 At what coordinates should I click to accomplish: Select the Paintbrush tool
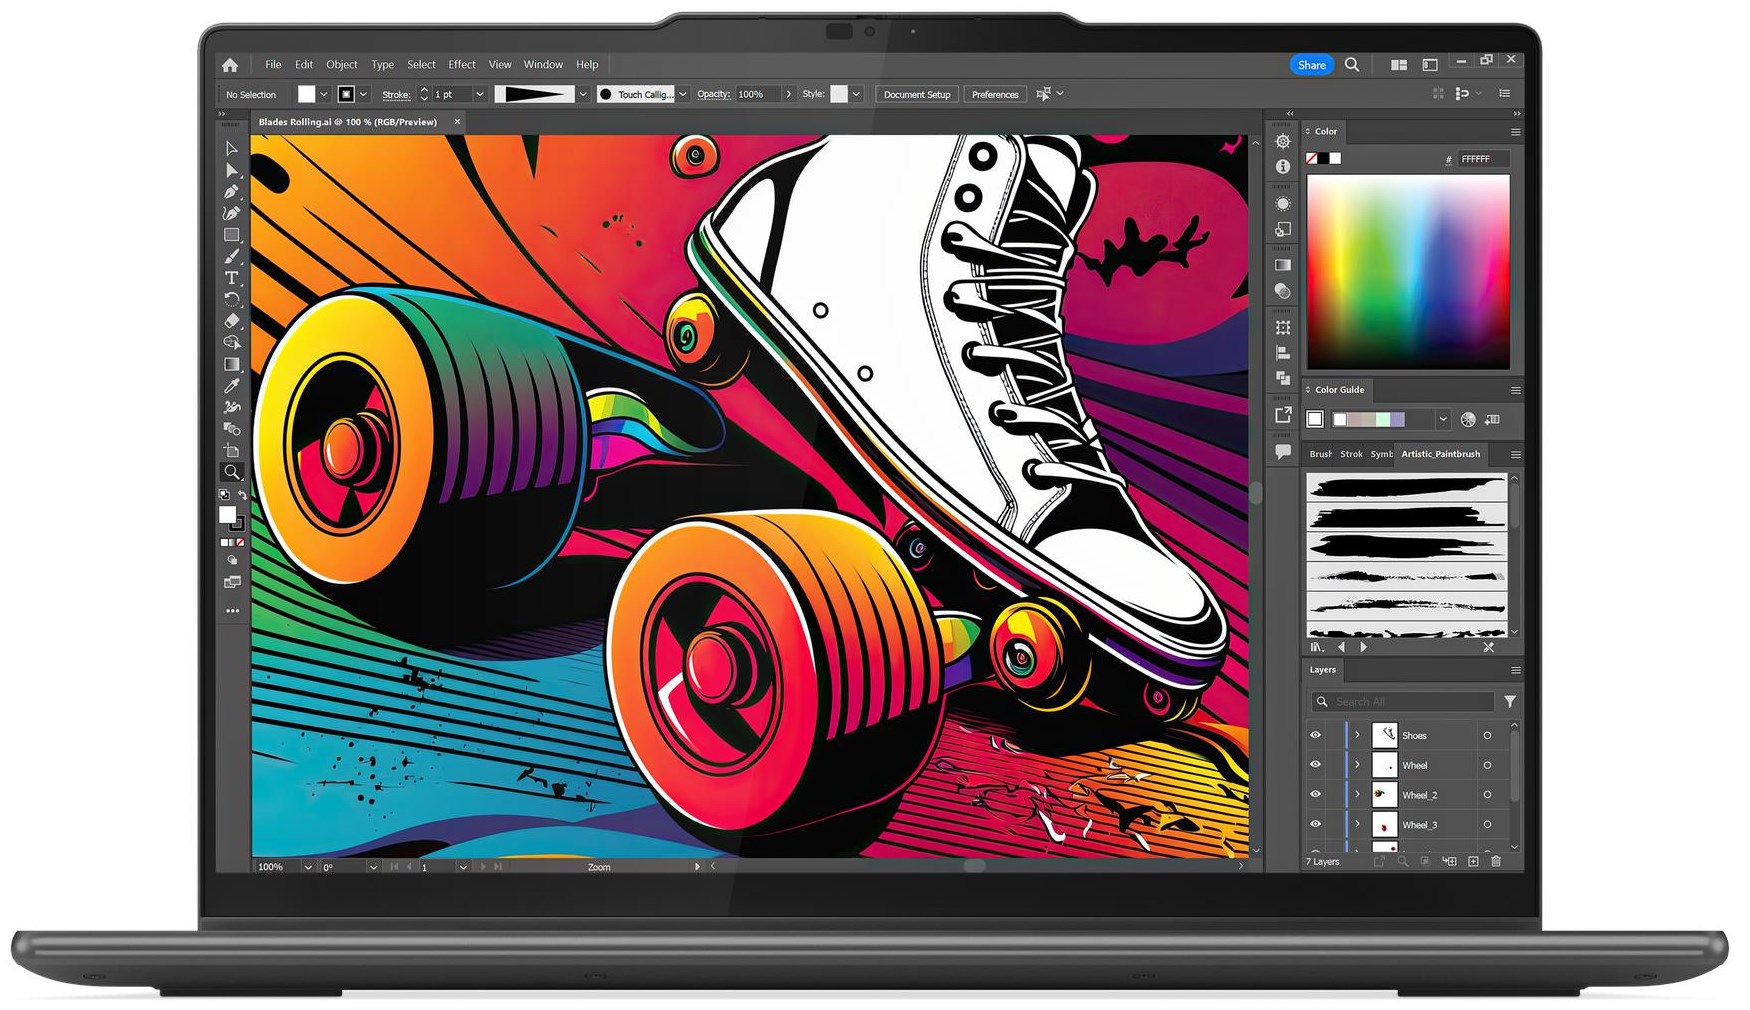pos(231,256)
